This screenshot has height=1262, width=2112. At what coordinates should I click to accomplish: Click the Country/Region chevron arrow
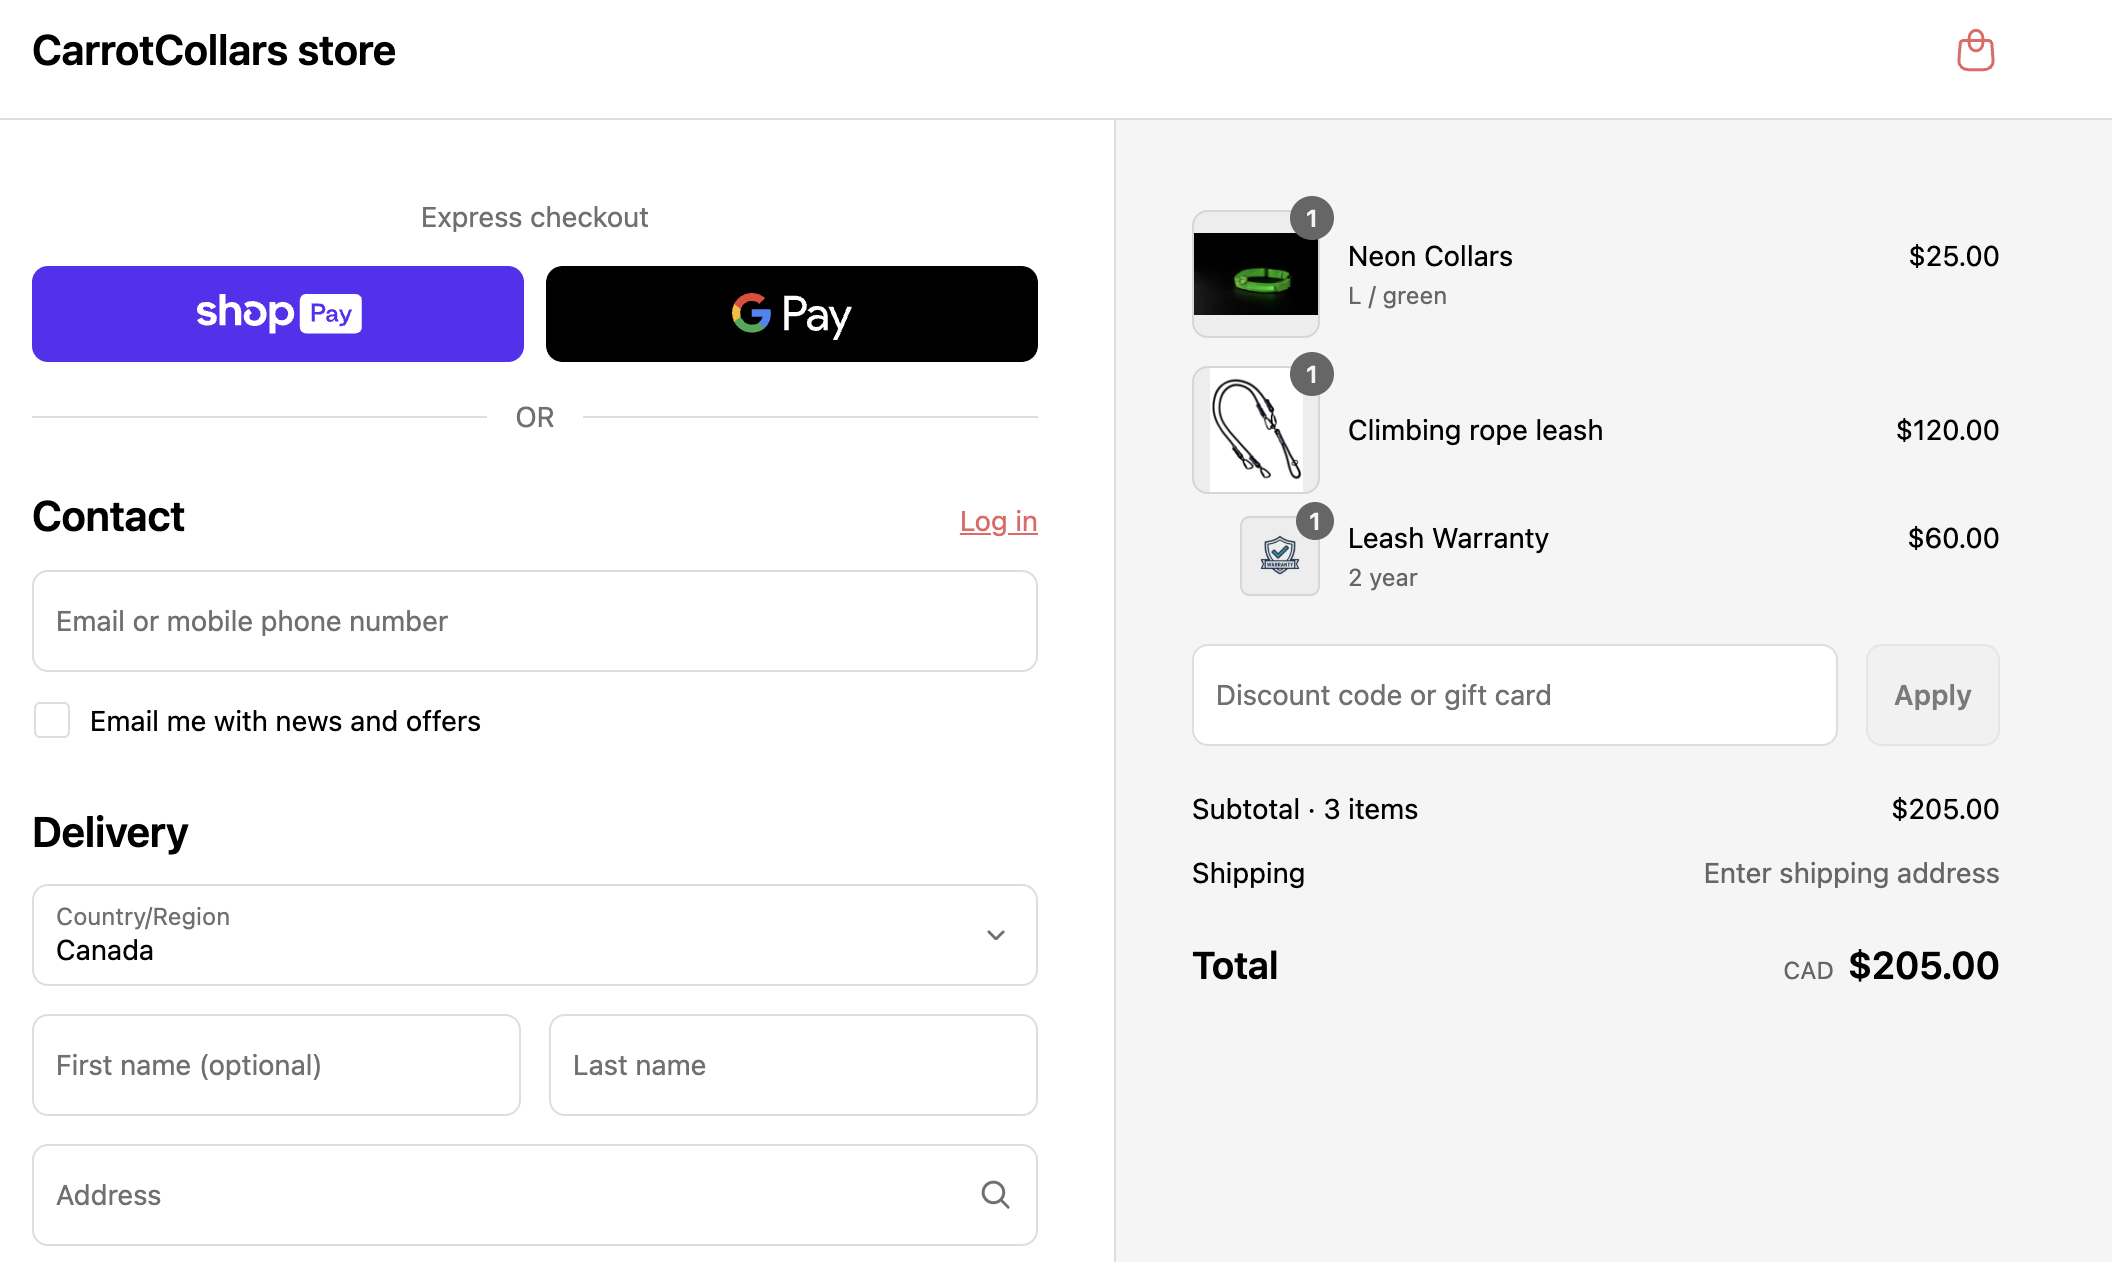[x=995, y=935]
